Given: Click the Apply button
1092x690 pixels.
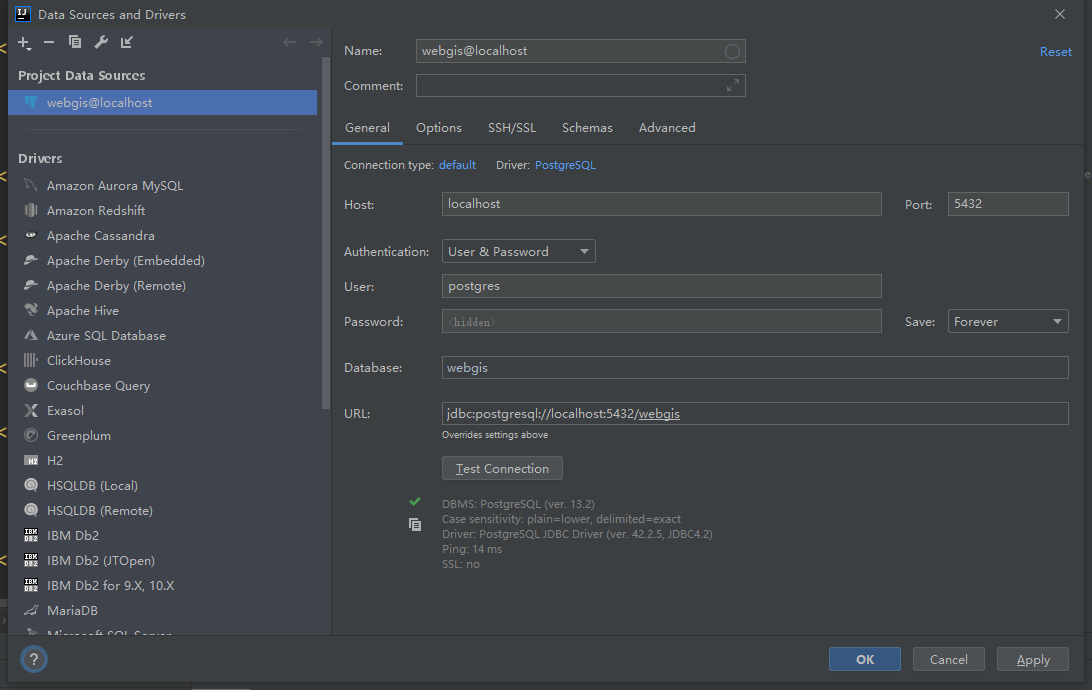Looking at the screenshot, I should tap(1033, 659).
